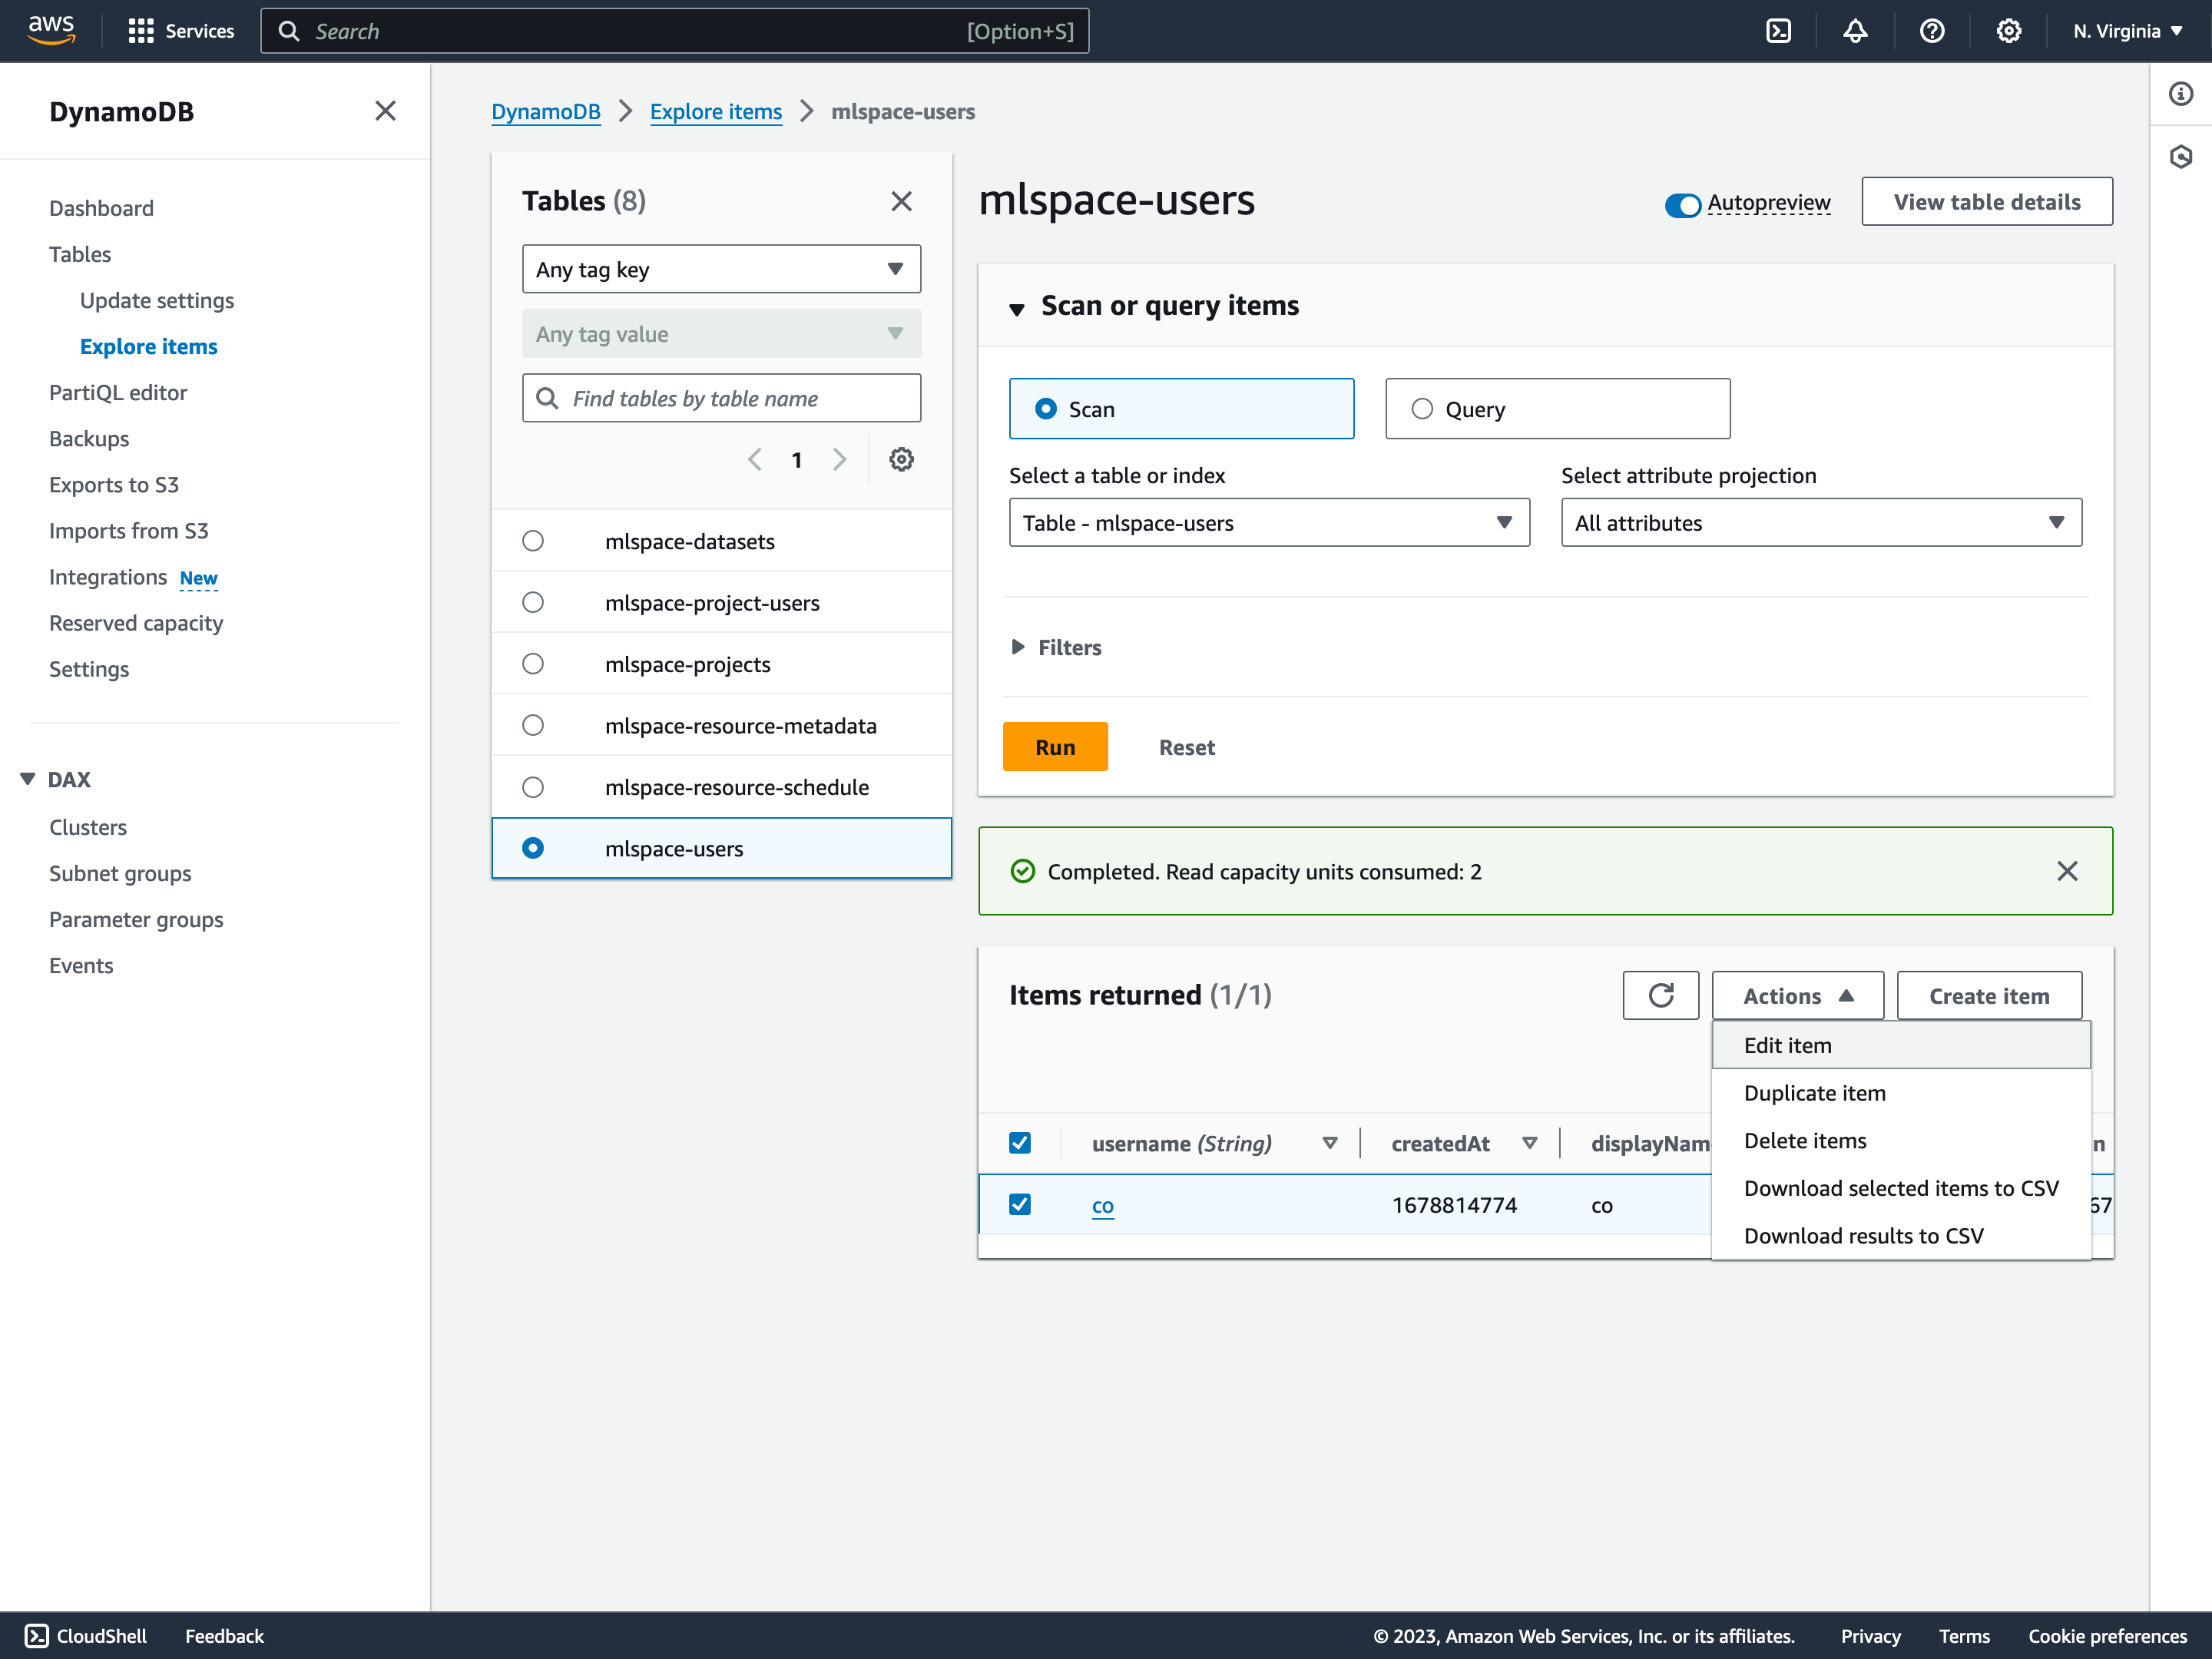Image resolution: width=2212 pixels, height=1659 pixels.
Task: Open the Any tag value dropdown
Action: point(721,333)
